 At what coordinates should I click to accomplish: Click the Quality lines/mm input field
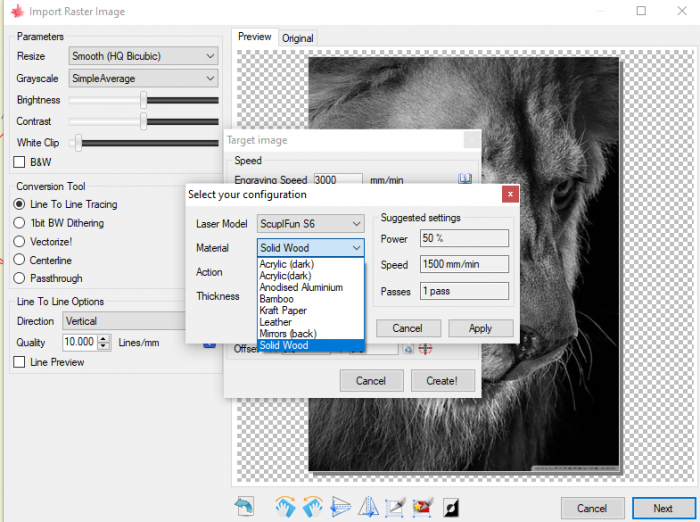79,342
